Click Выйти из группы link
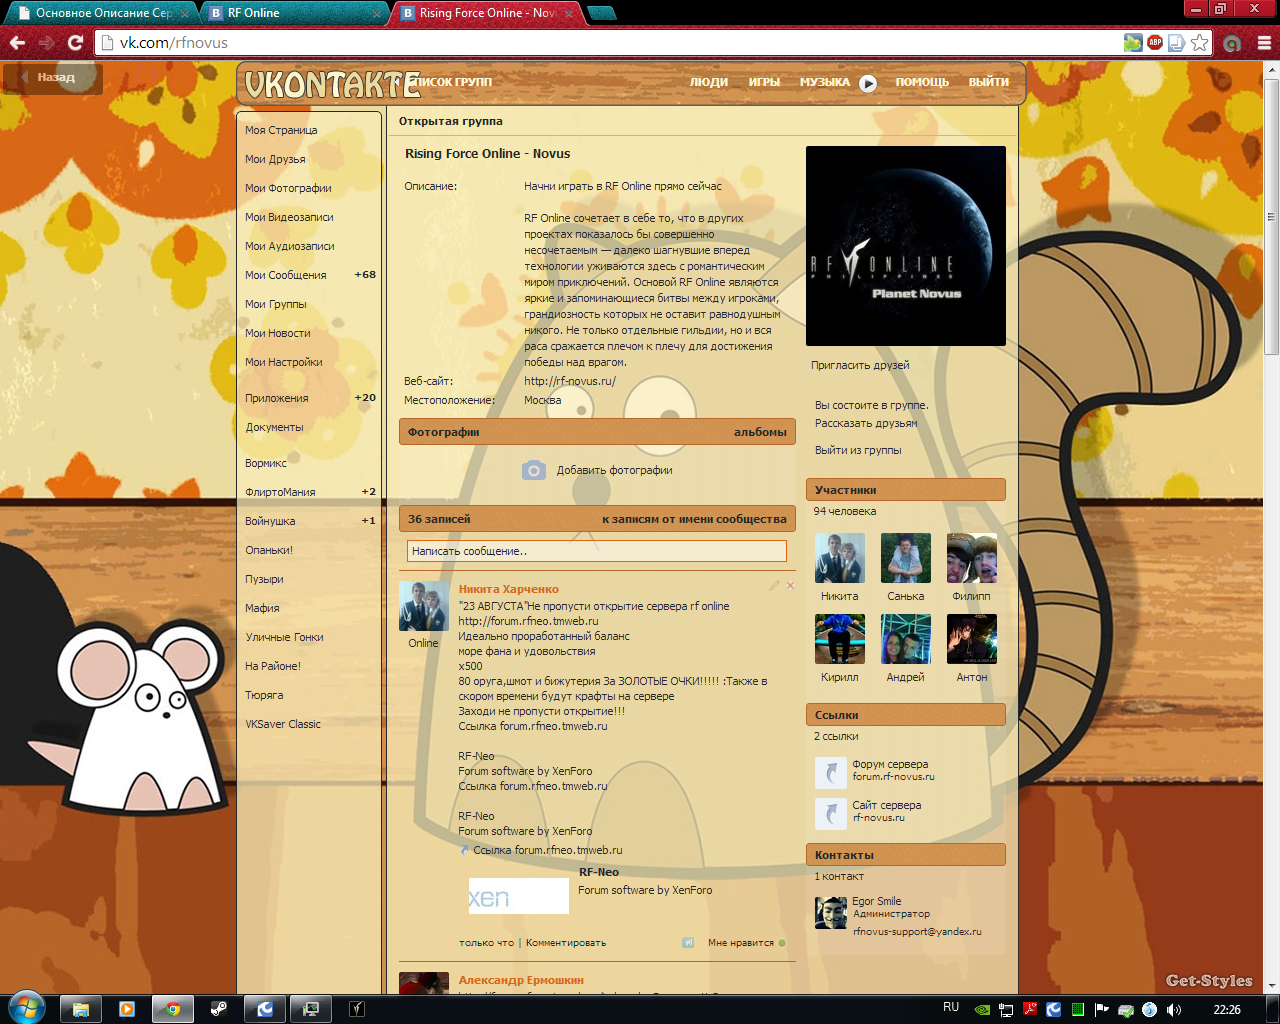Viewport: 1280px width, 1024px height. pos(858,450)
